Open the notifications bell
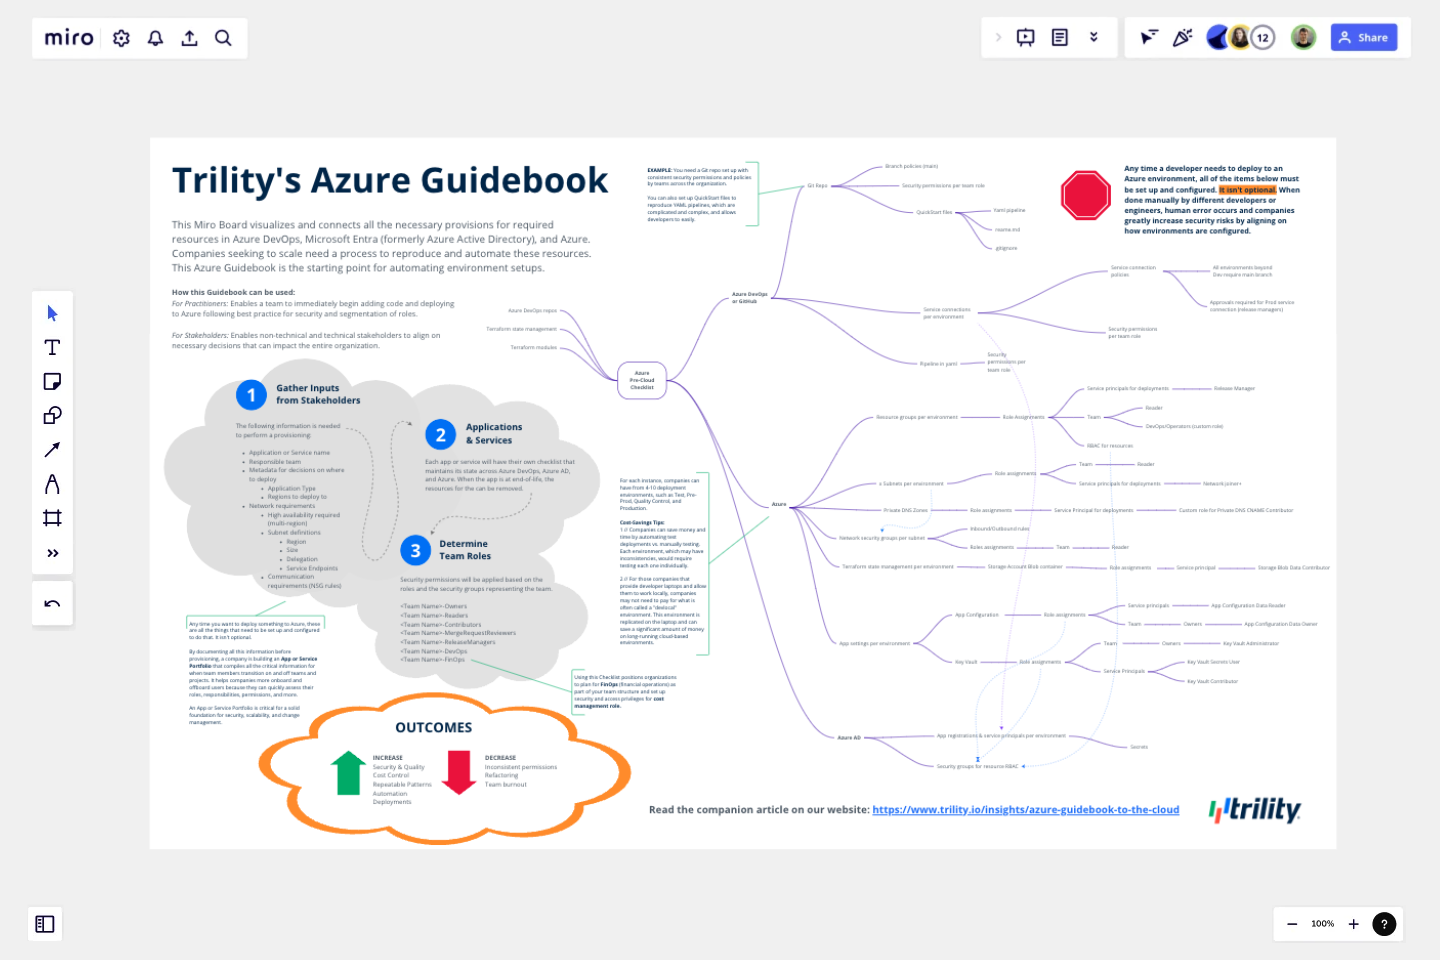 click(x=155, y=37)
